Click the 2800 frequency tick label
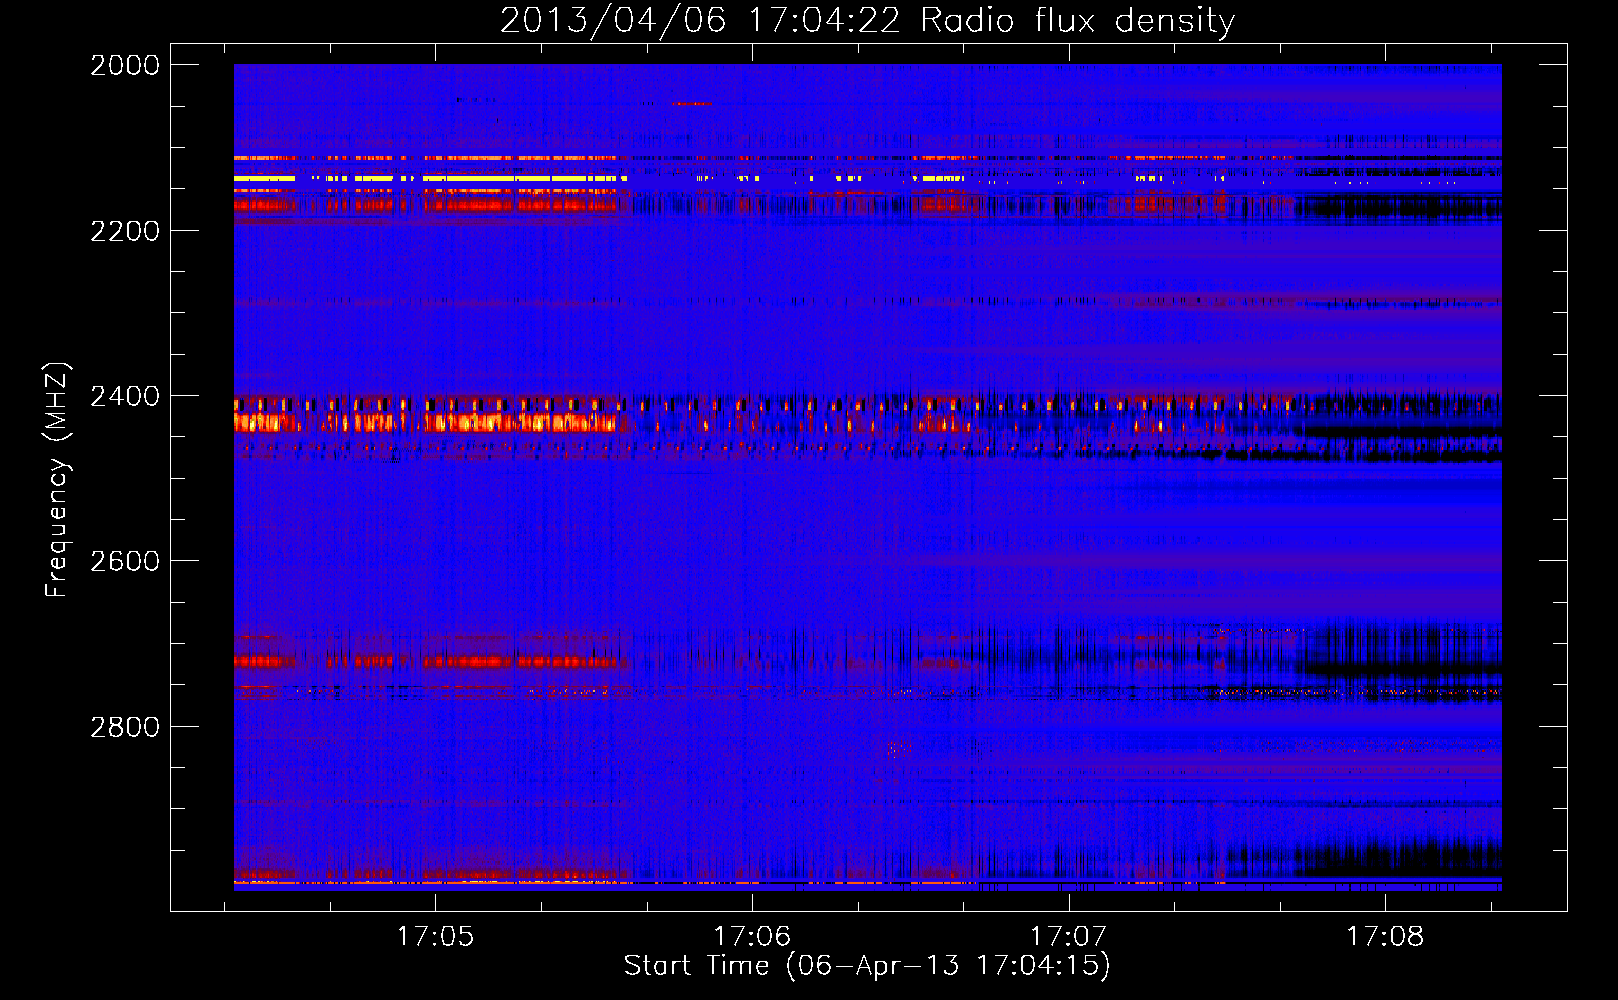Image resolution: width=1618 pixels, height=1000 pixels. click(125, 727)
